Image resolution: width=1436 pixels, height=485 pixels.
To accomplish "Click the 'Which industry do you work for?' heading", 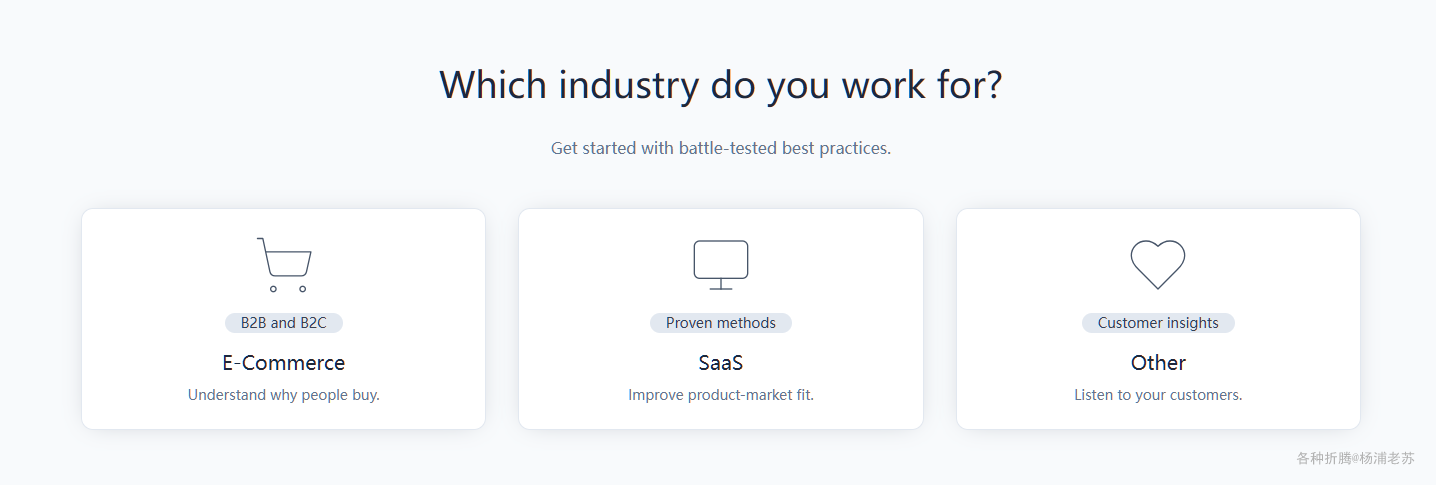I will (x=721, y=85).
